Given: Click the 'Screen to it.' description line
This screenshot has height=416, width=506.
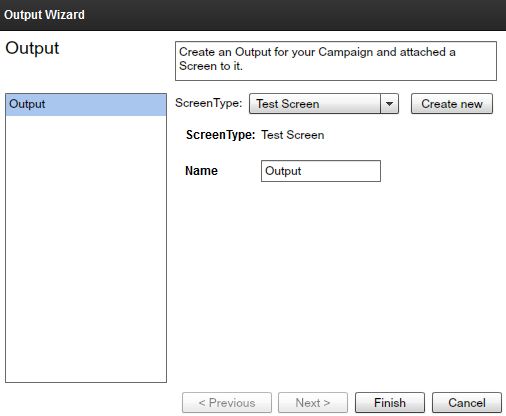Looking at the screenshot, I should [x=211, y=66].
